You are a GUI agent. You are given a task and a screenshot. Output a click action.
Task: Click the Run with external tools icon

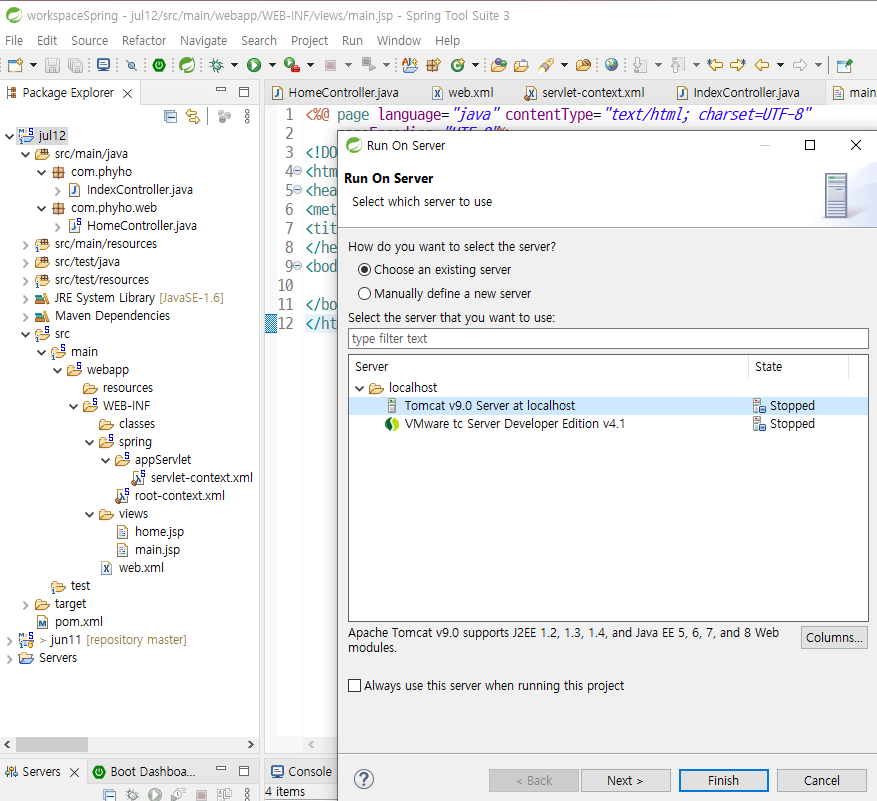(x=292, y=65)
